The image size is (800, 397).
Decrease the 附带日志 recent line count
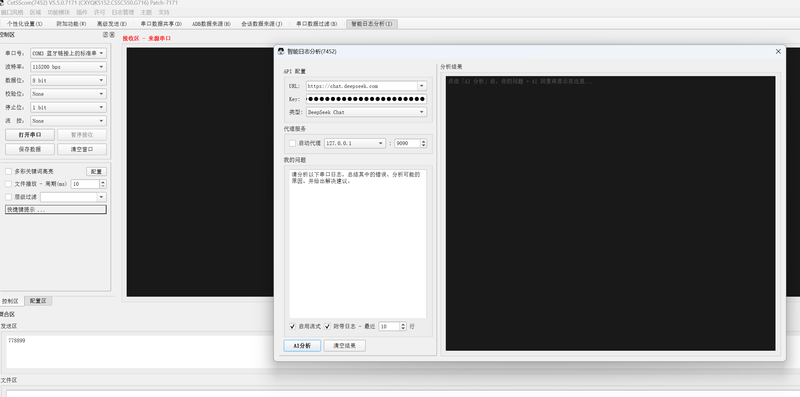pos(403,329)
